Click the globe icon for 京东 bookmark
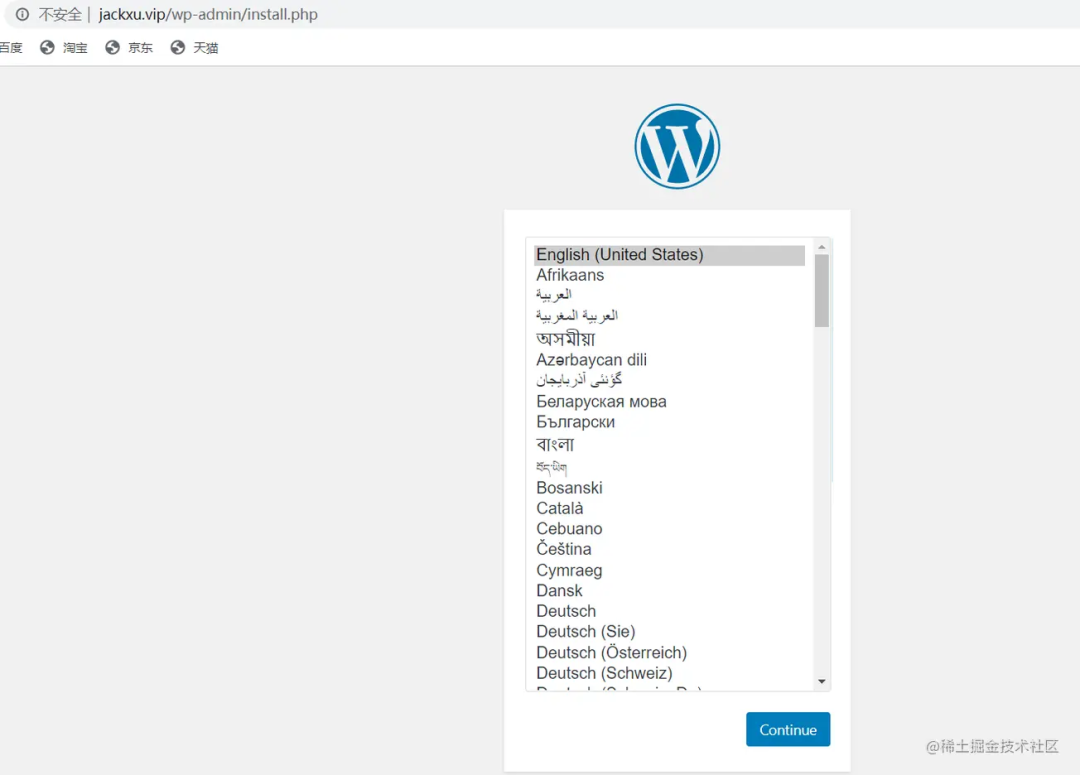The image size is (1080, 775). point(112,47)
